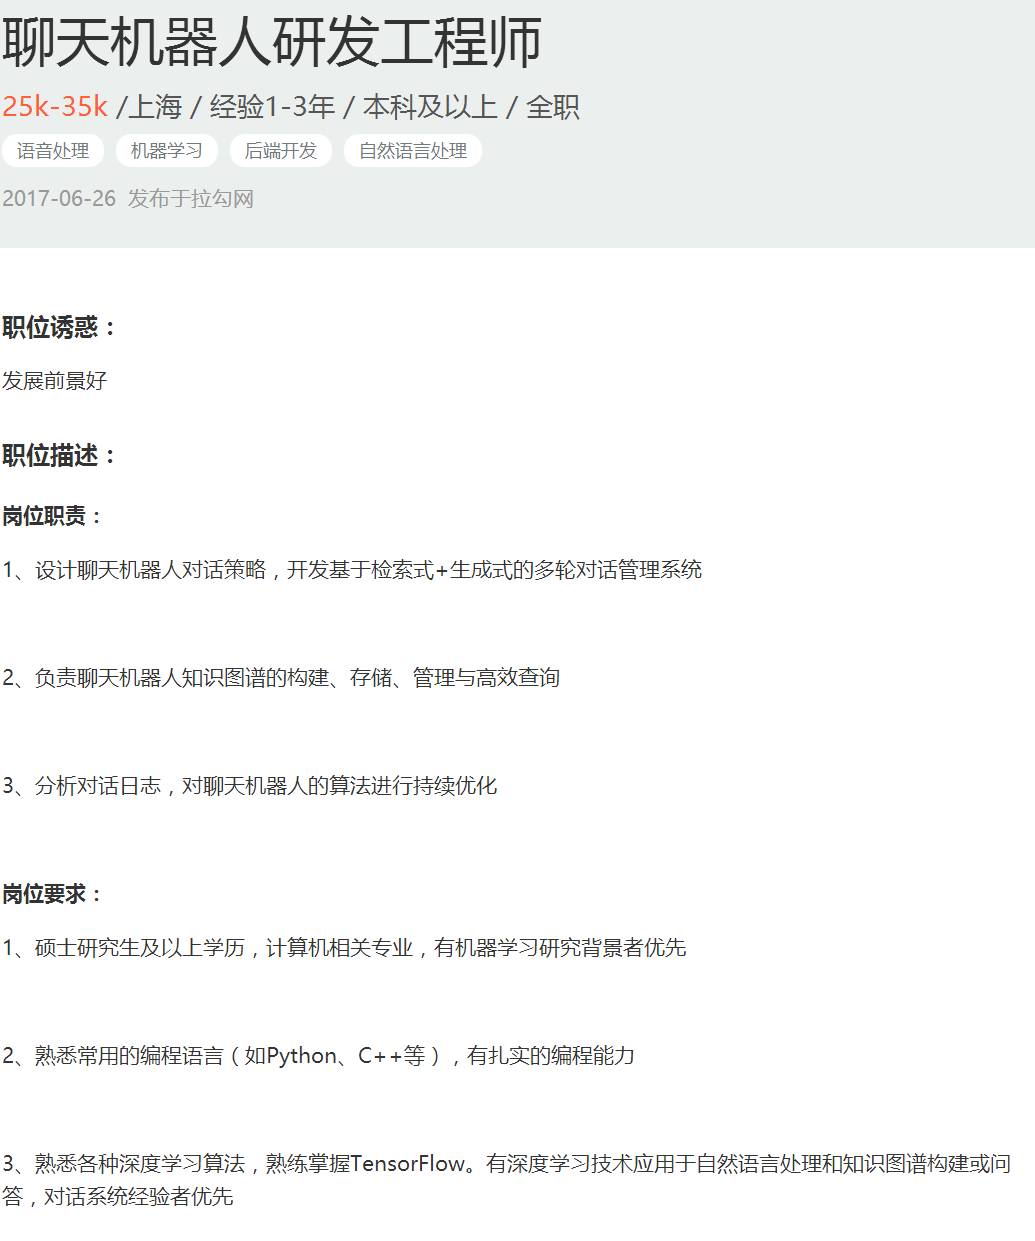The image size is (1035, 1241).
Task: Click the 岗位要求 subheading
Action: point(52,894)
